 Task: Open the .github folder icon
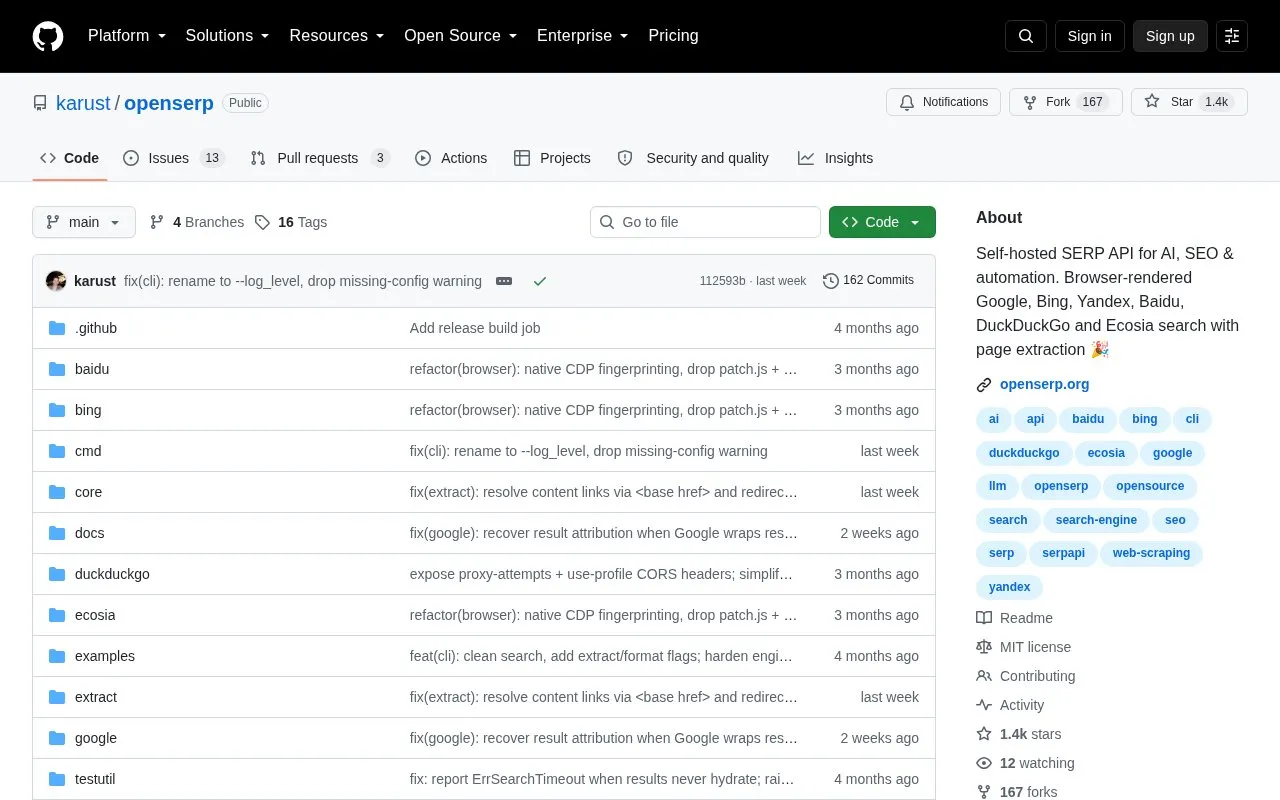click(x=57, y=328)
